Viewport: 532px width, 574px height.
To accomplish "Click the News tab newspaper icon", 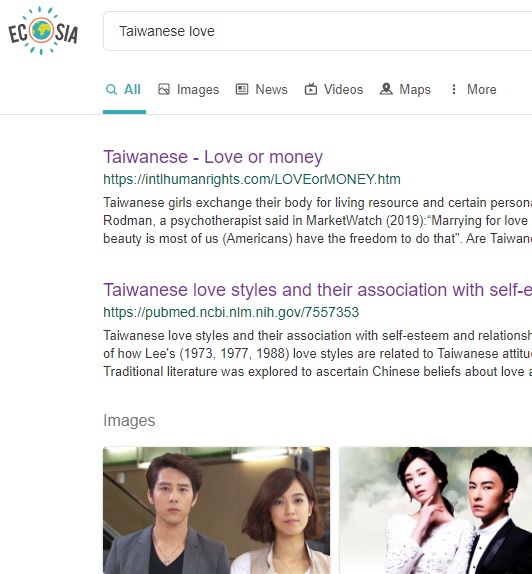I will point(242,89).
